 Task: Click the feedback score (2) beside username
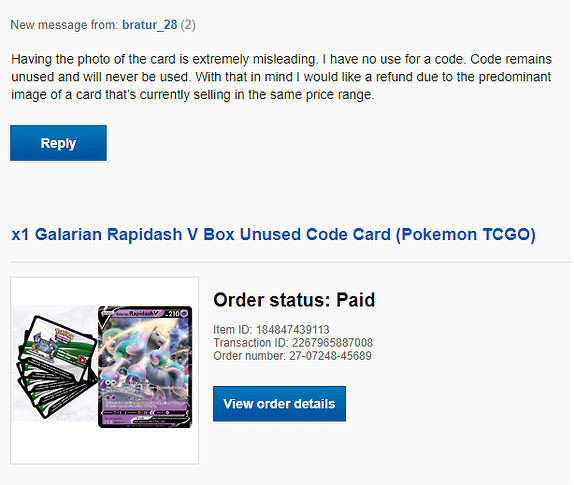(188, 25)
